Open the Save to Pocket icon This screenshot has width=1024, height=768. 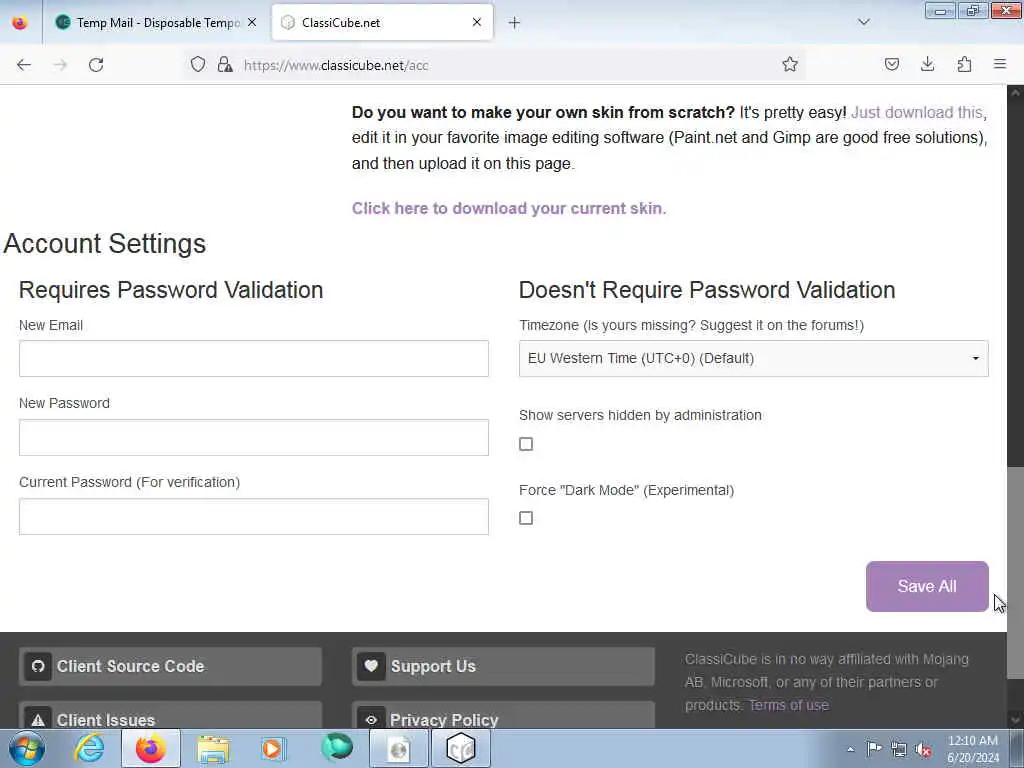click(891, 64)
